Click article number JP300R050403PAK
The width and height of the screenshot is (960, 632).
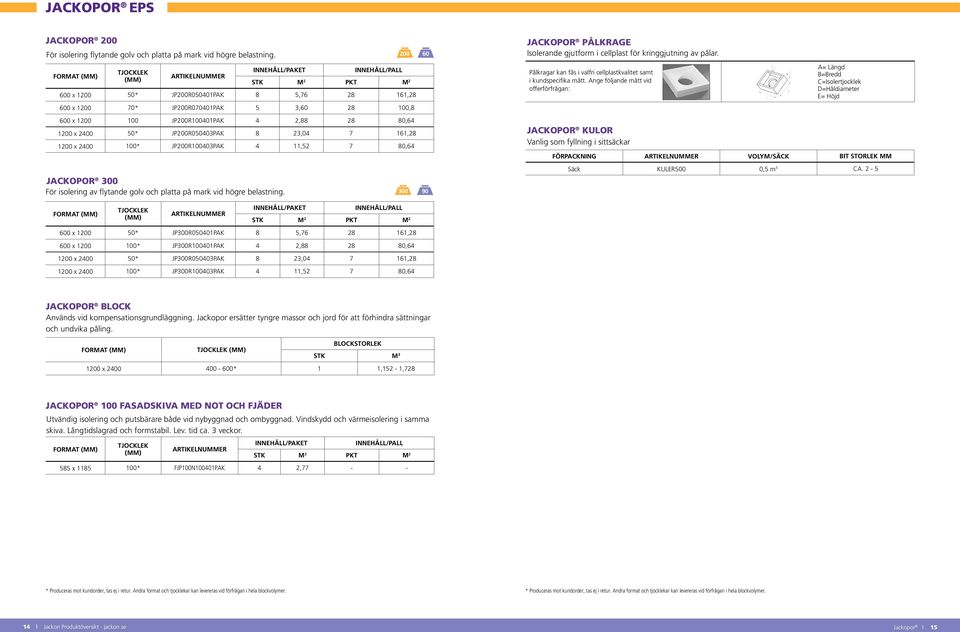[x=198, y=258]
